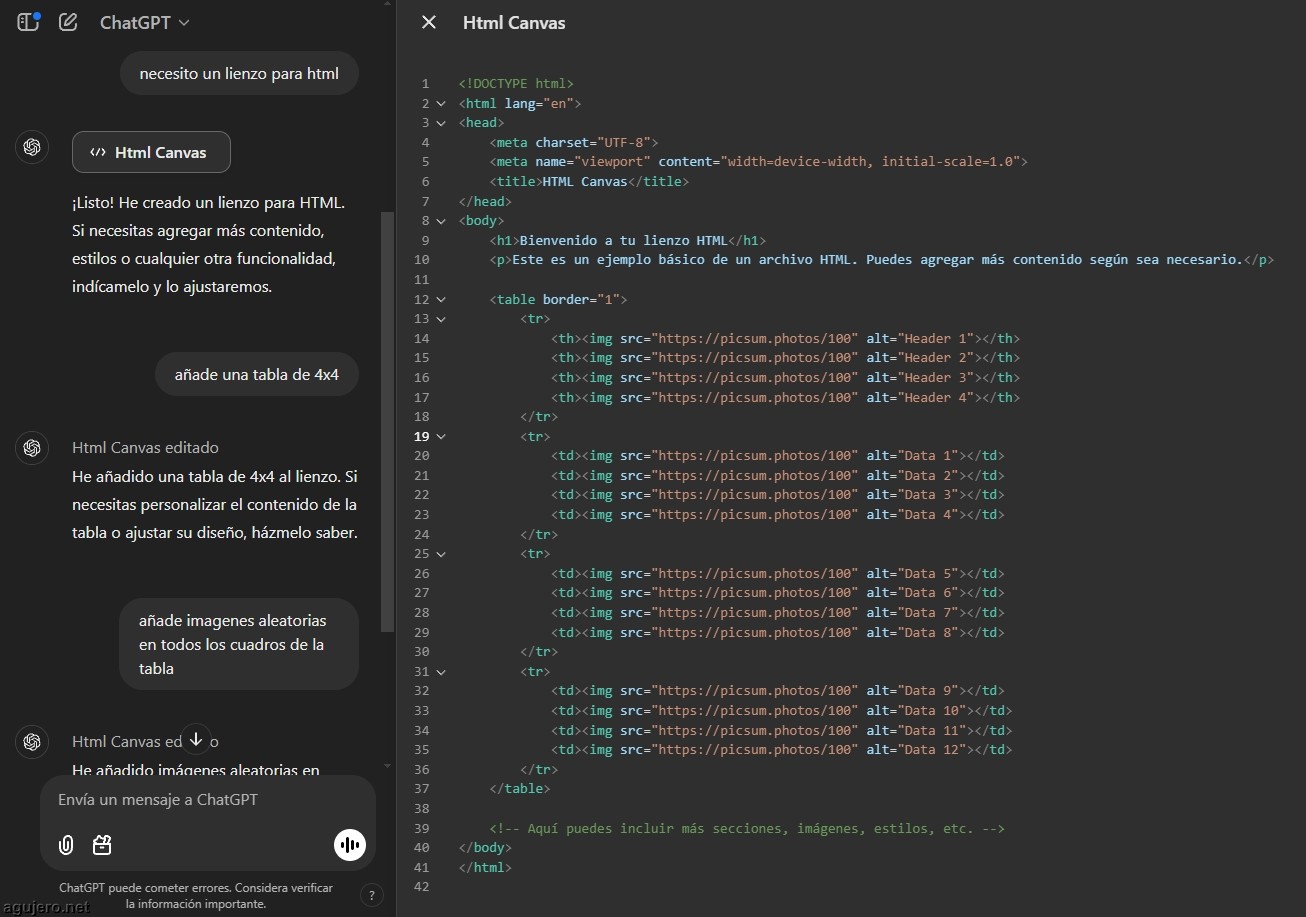Start voice mode with the waveform button
1306x917 pixels.
tap(350, 845)
